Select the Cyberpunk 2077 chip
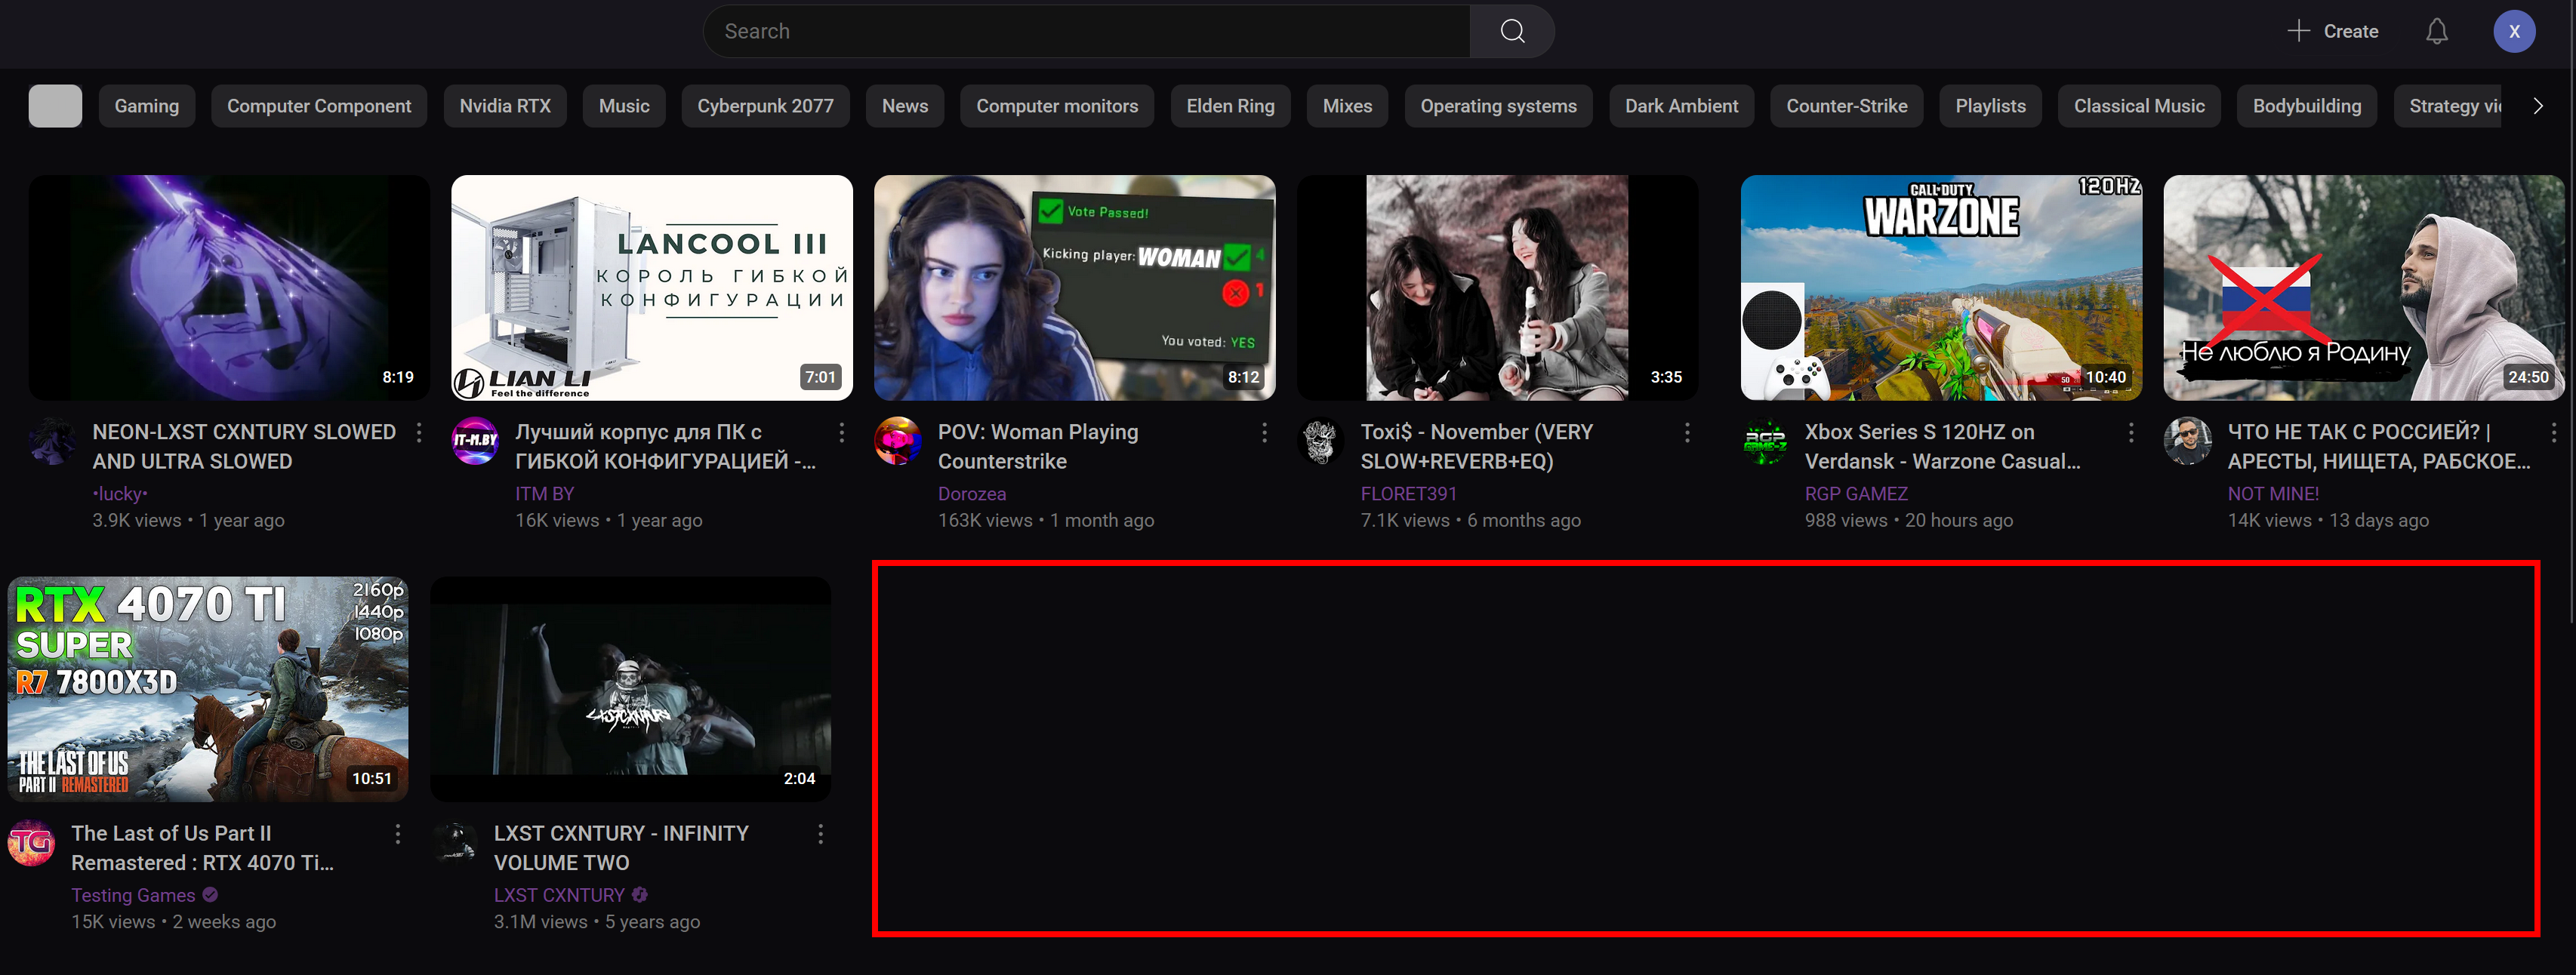The height and width of the screenshot is (975, 2576). click(765, 106)
